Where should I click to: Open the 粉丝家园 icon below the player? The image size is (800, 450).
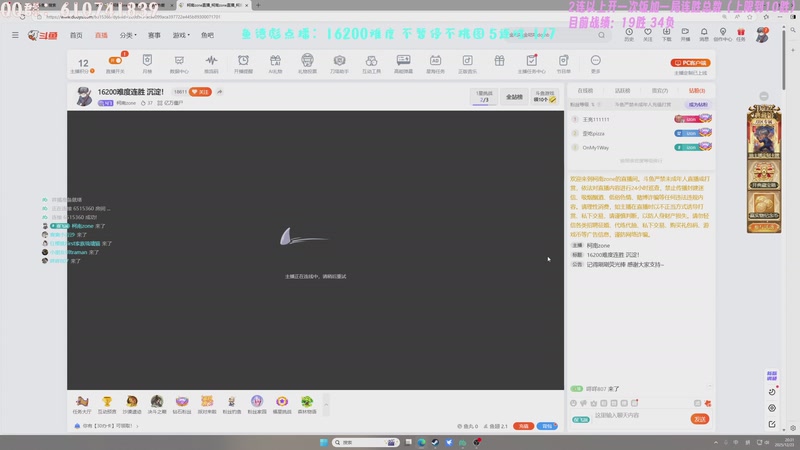tap(257, 404)
